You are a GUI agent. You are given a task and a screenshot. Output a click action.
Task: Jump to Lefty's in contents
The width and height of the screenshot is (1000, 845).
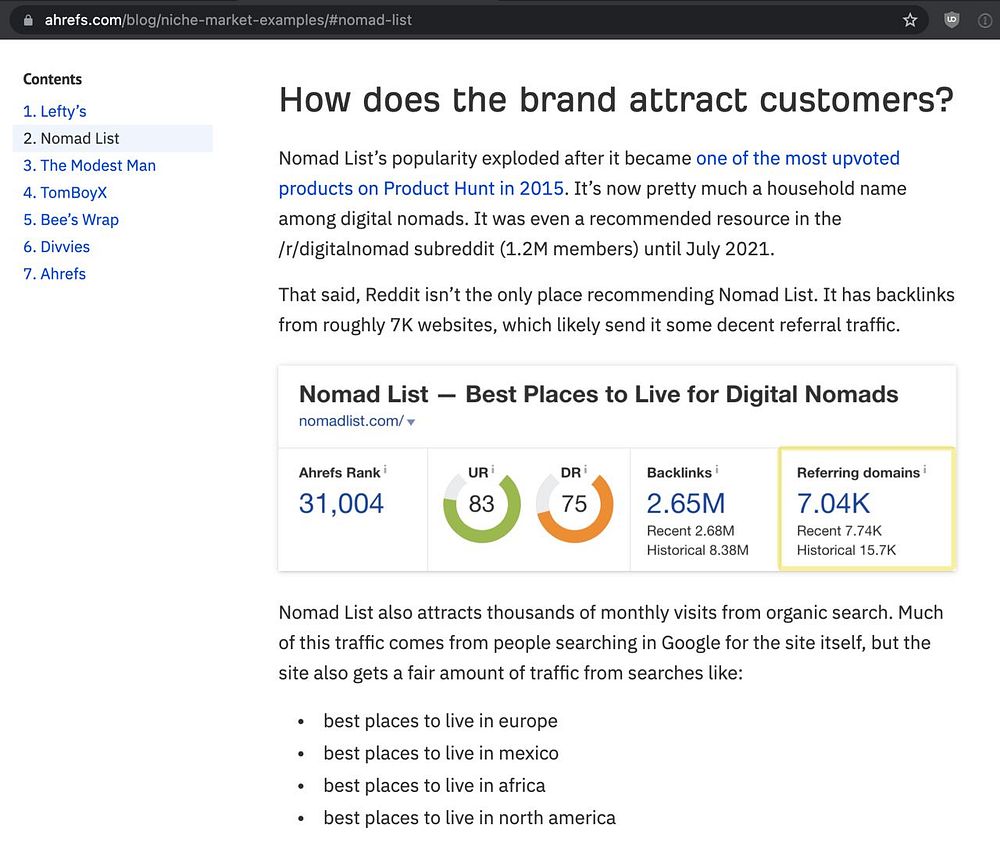55,111
